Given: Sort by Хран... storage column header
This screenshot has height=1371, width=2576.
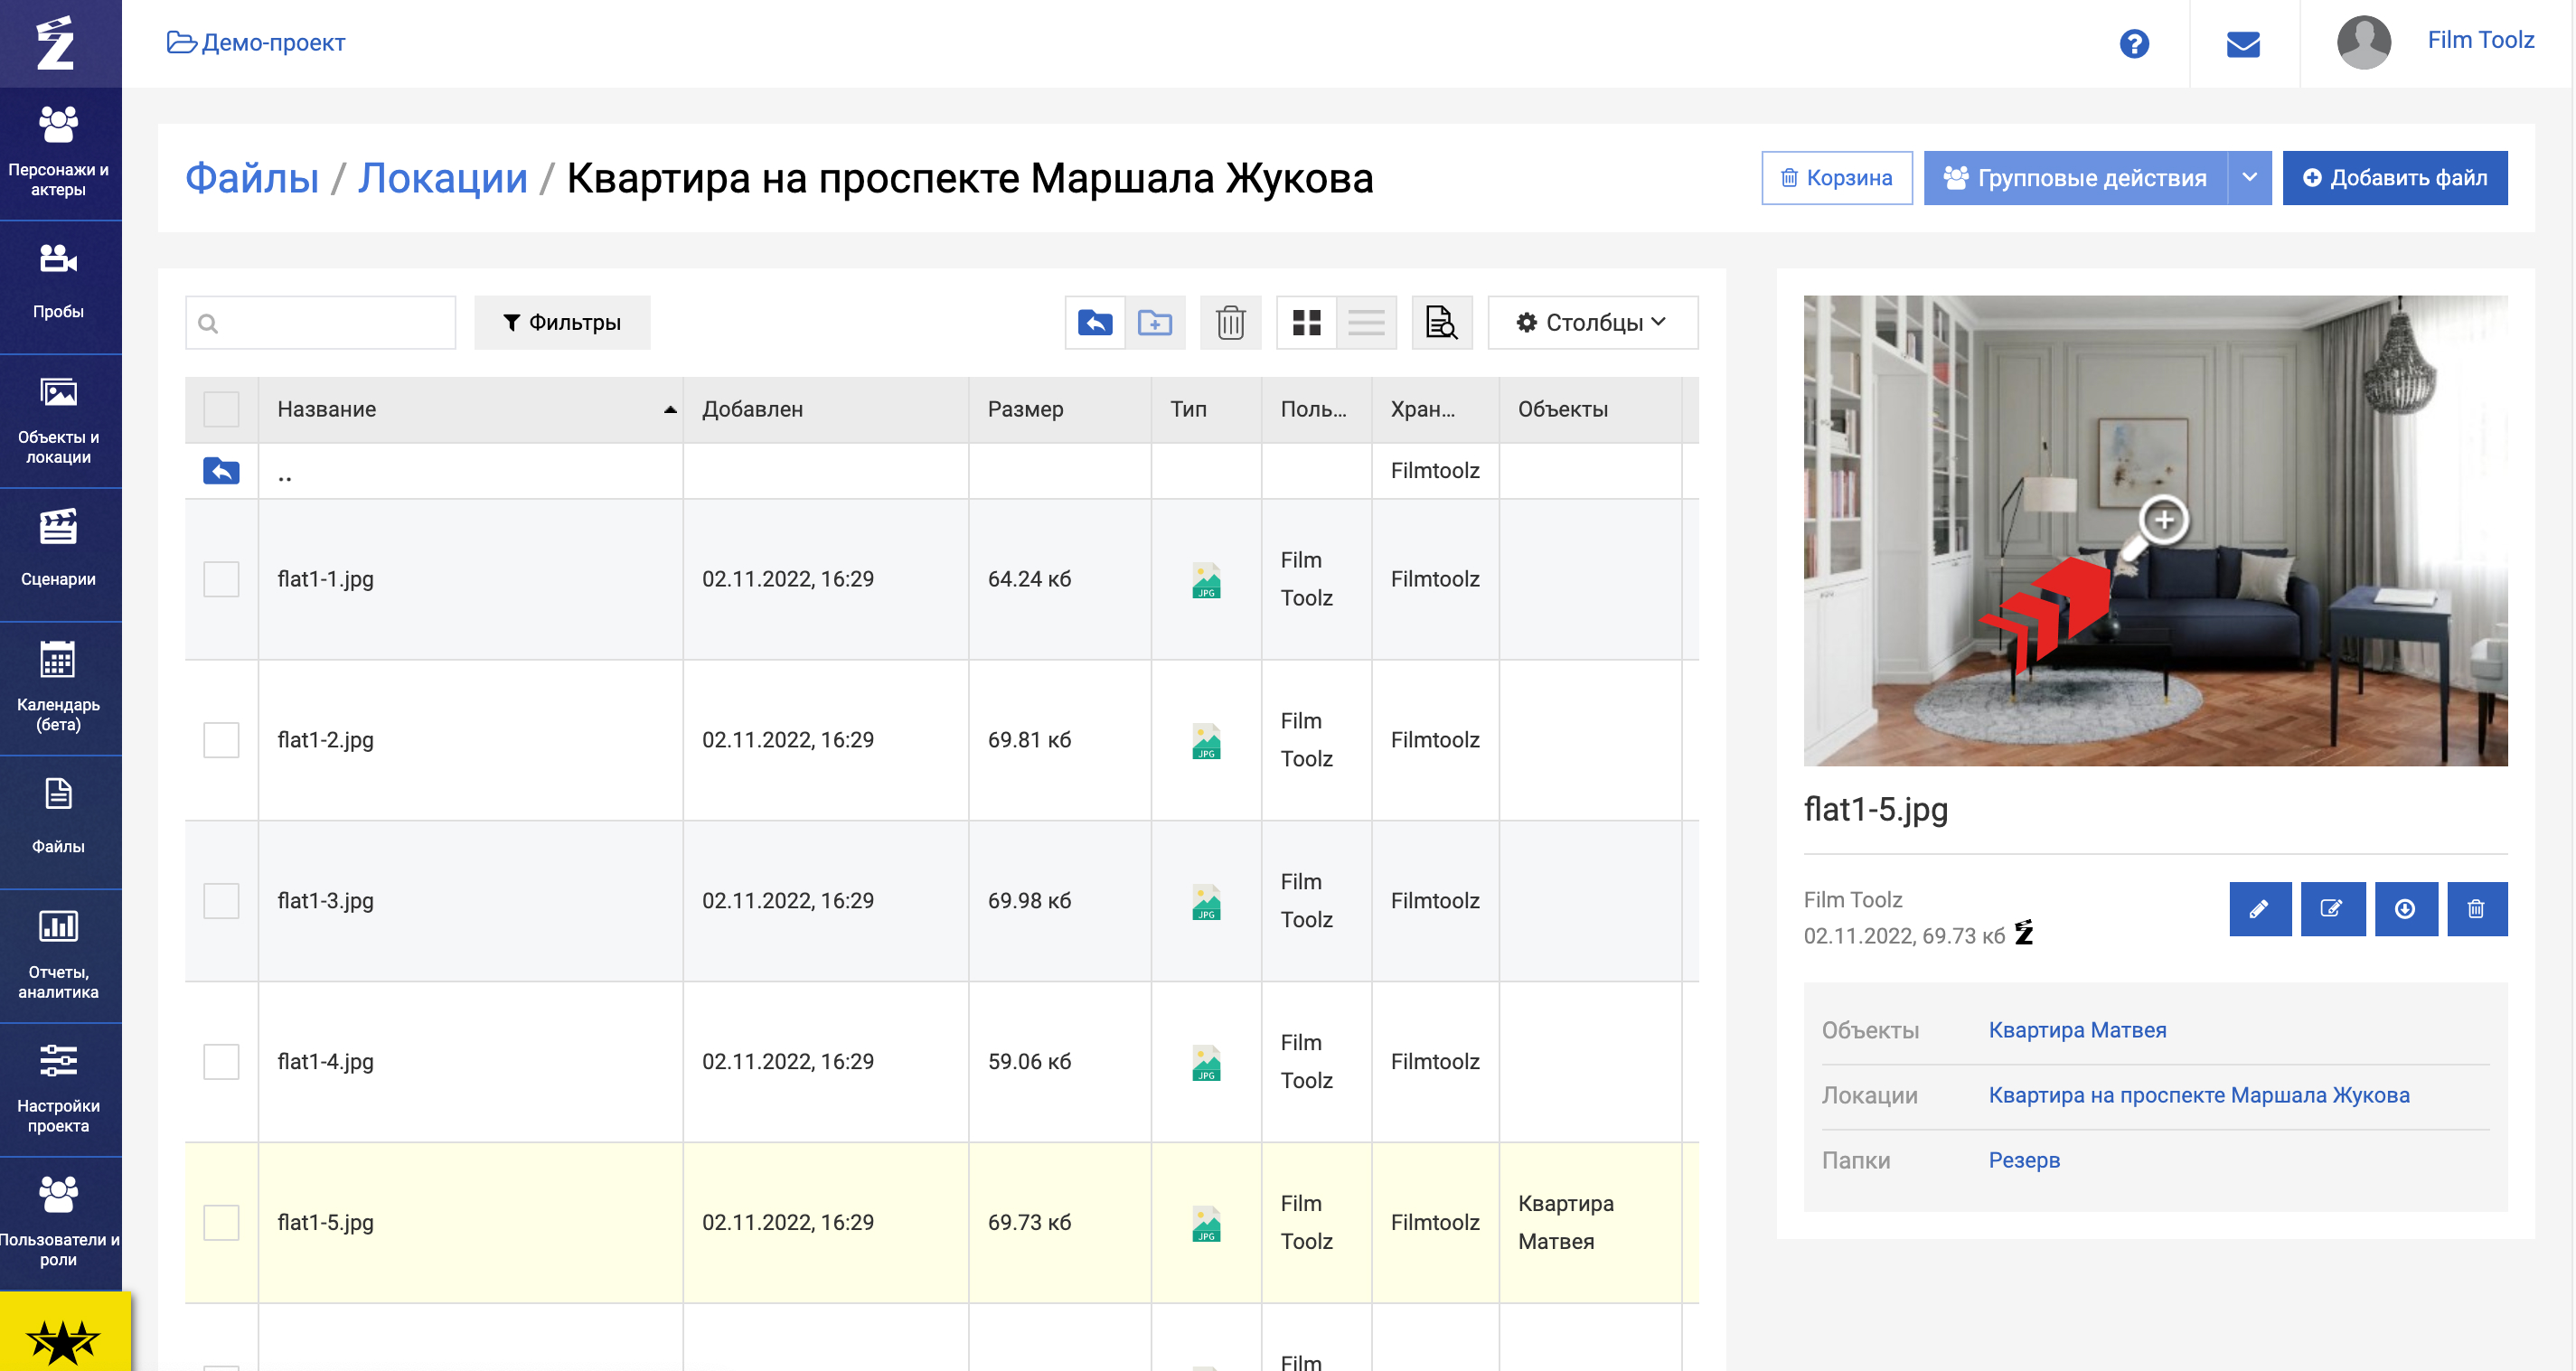Looking at the screenshot, I should point(1436,410).
